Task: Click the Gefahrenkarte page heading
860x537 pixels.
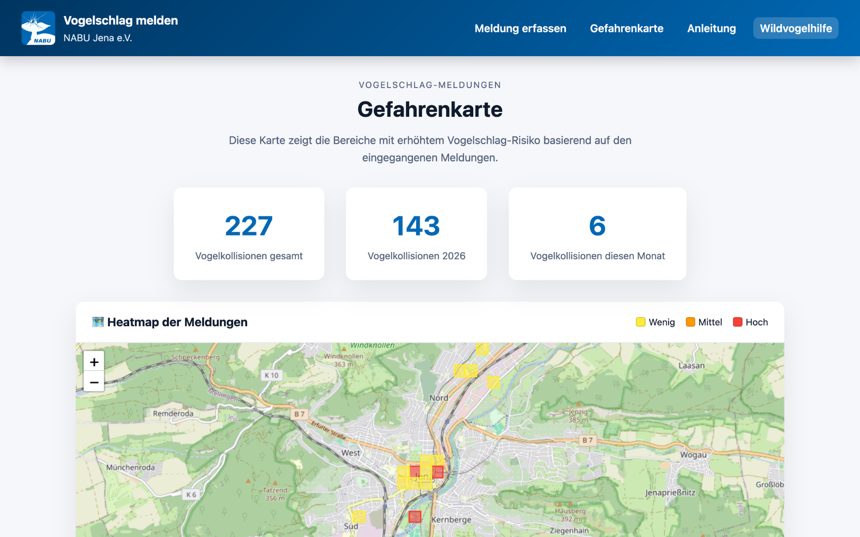Action: [430, 109]
